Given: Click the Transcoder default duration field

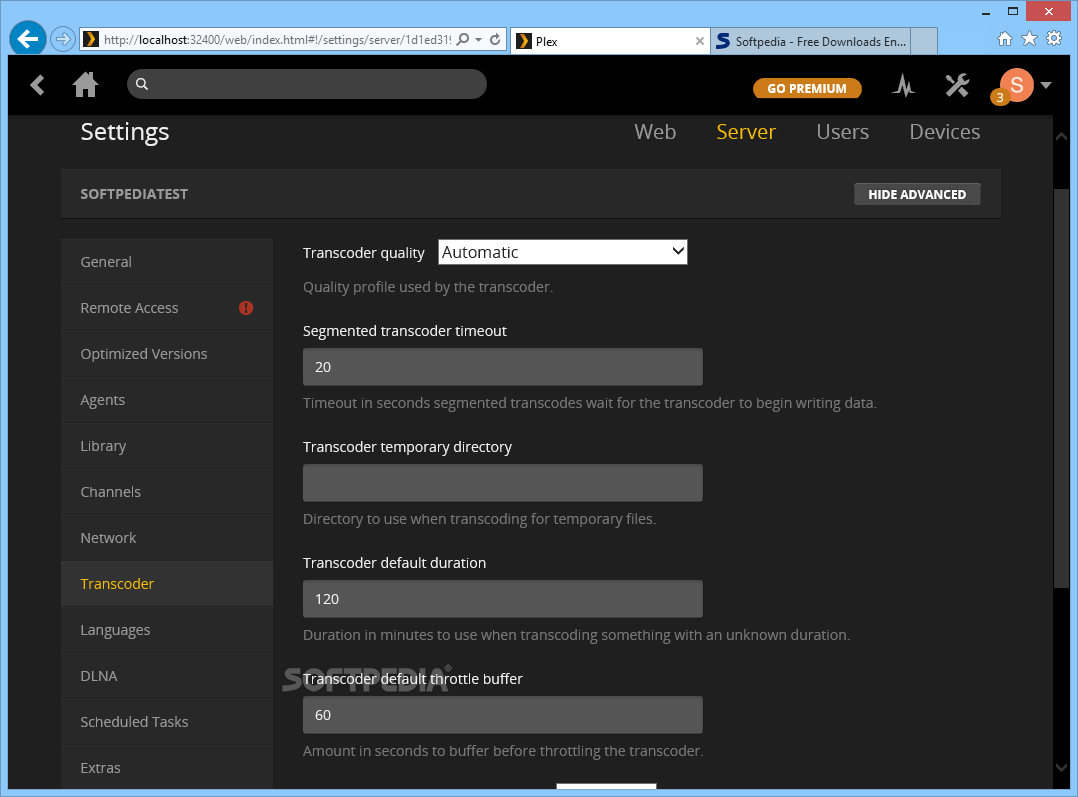Looking at the screenshot, I should click(x=503, y=599).
